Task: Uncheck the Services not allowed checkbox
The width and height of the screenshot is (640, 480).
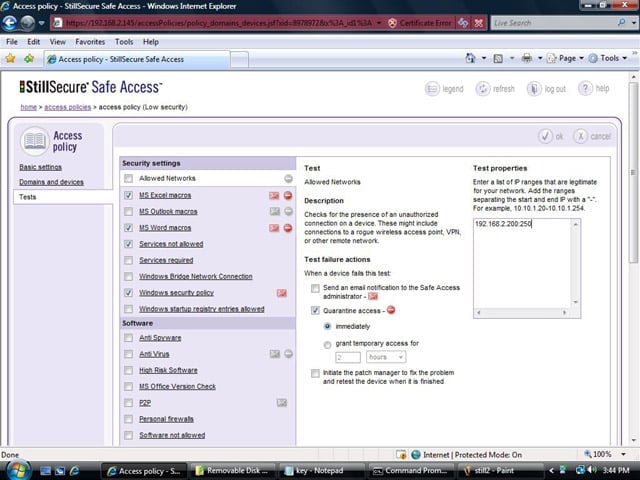Action: coord(129,244)
